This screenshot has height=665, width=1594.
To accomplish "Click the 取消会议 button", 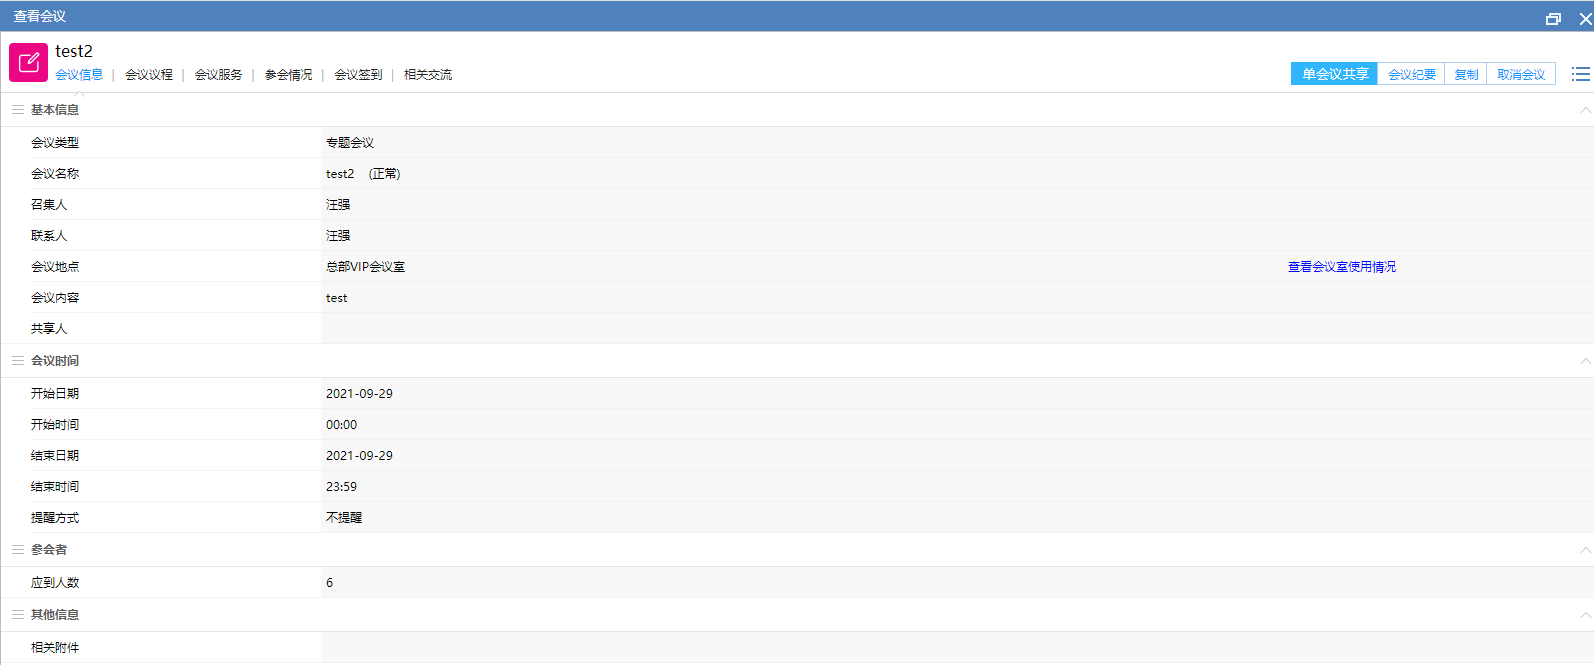I will point(1520,74).
